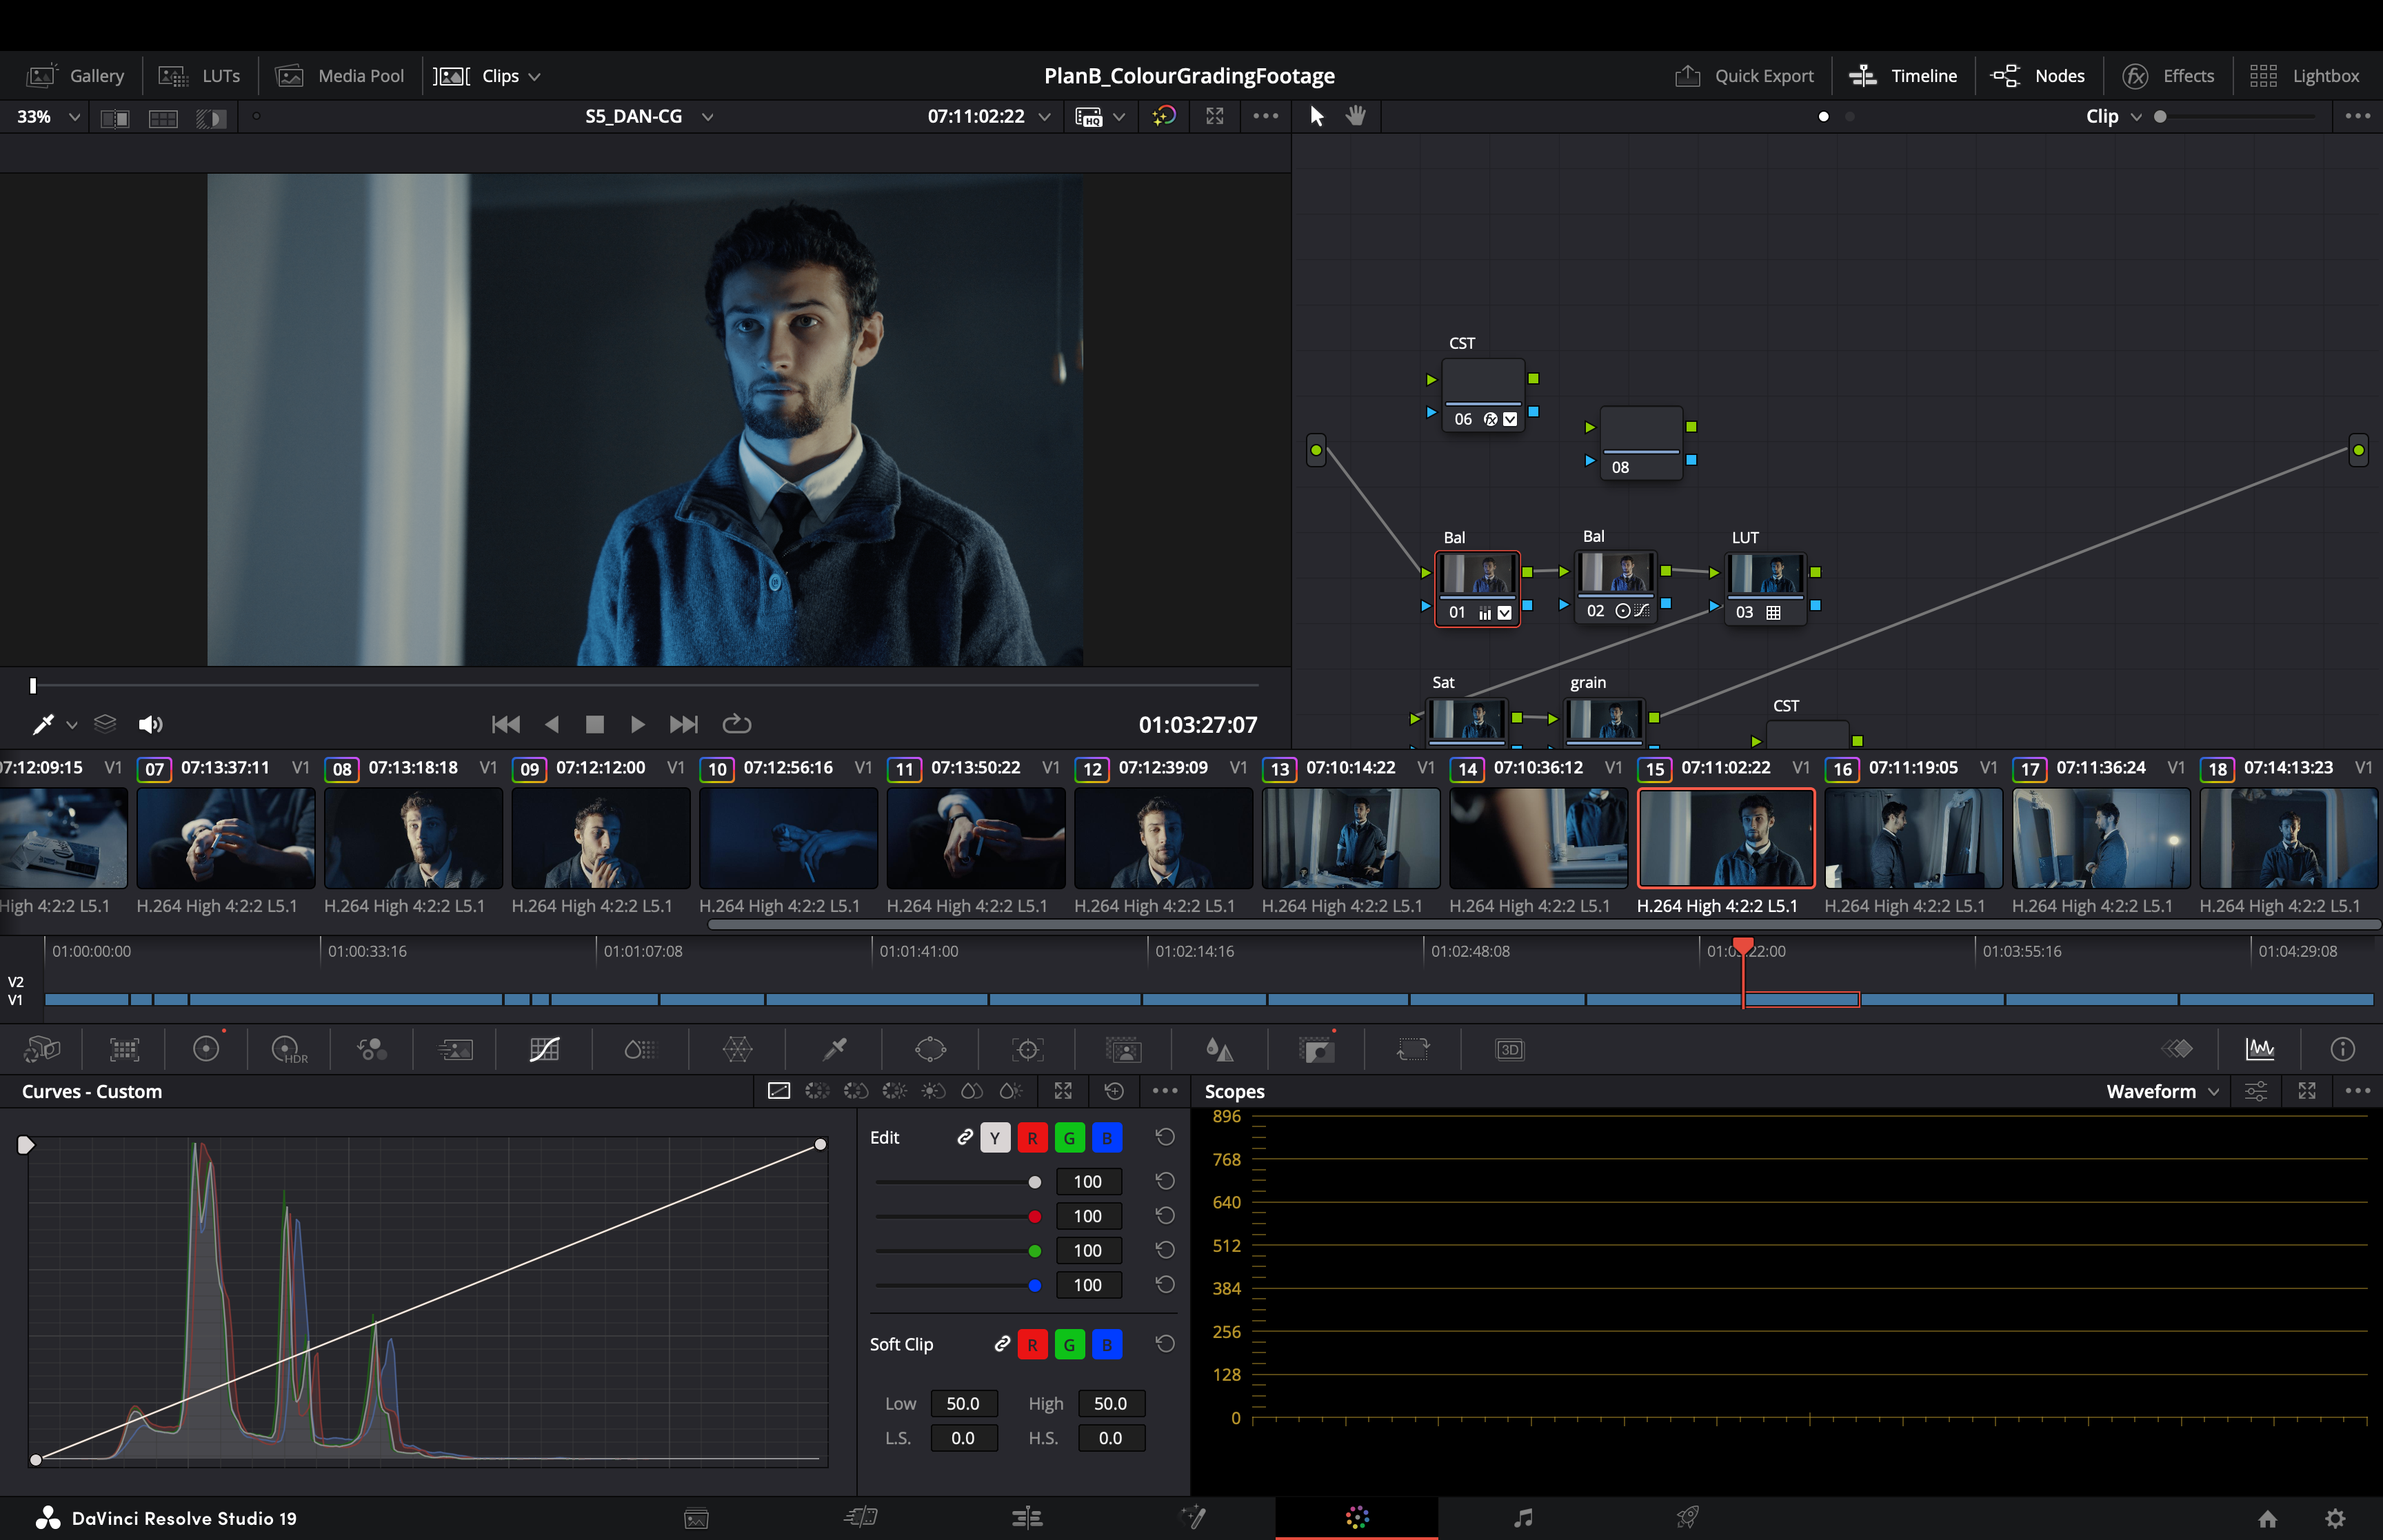Toggle the Y luminance channel edit button
The image size is (2383, 1540).
pyautogui.click(x=994, y=1138)
